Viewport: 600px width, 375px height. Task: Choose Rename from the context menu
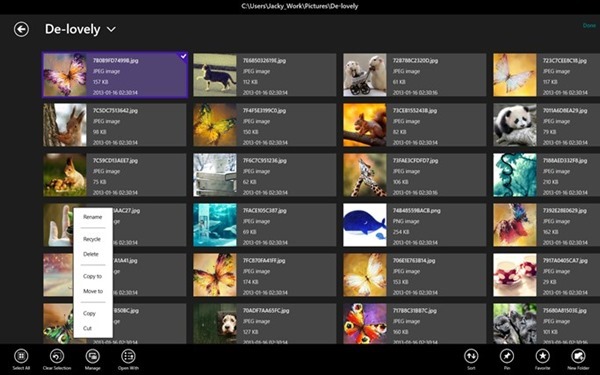pos(93,217)
